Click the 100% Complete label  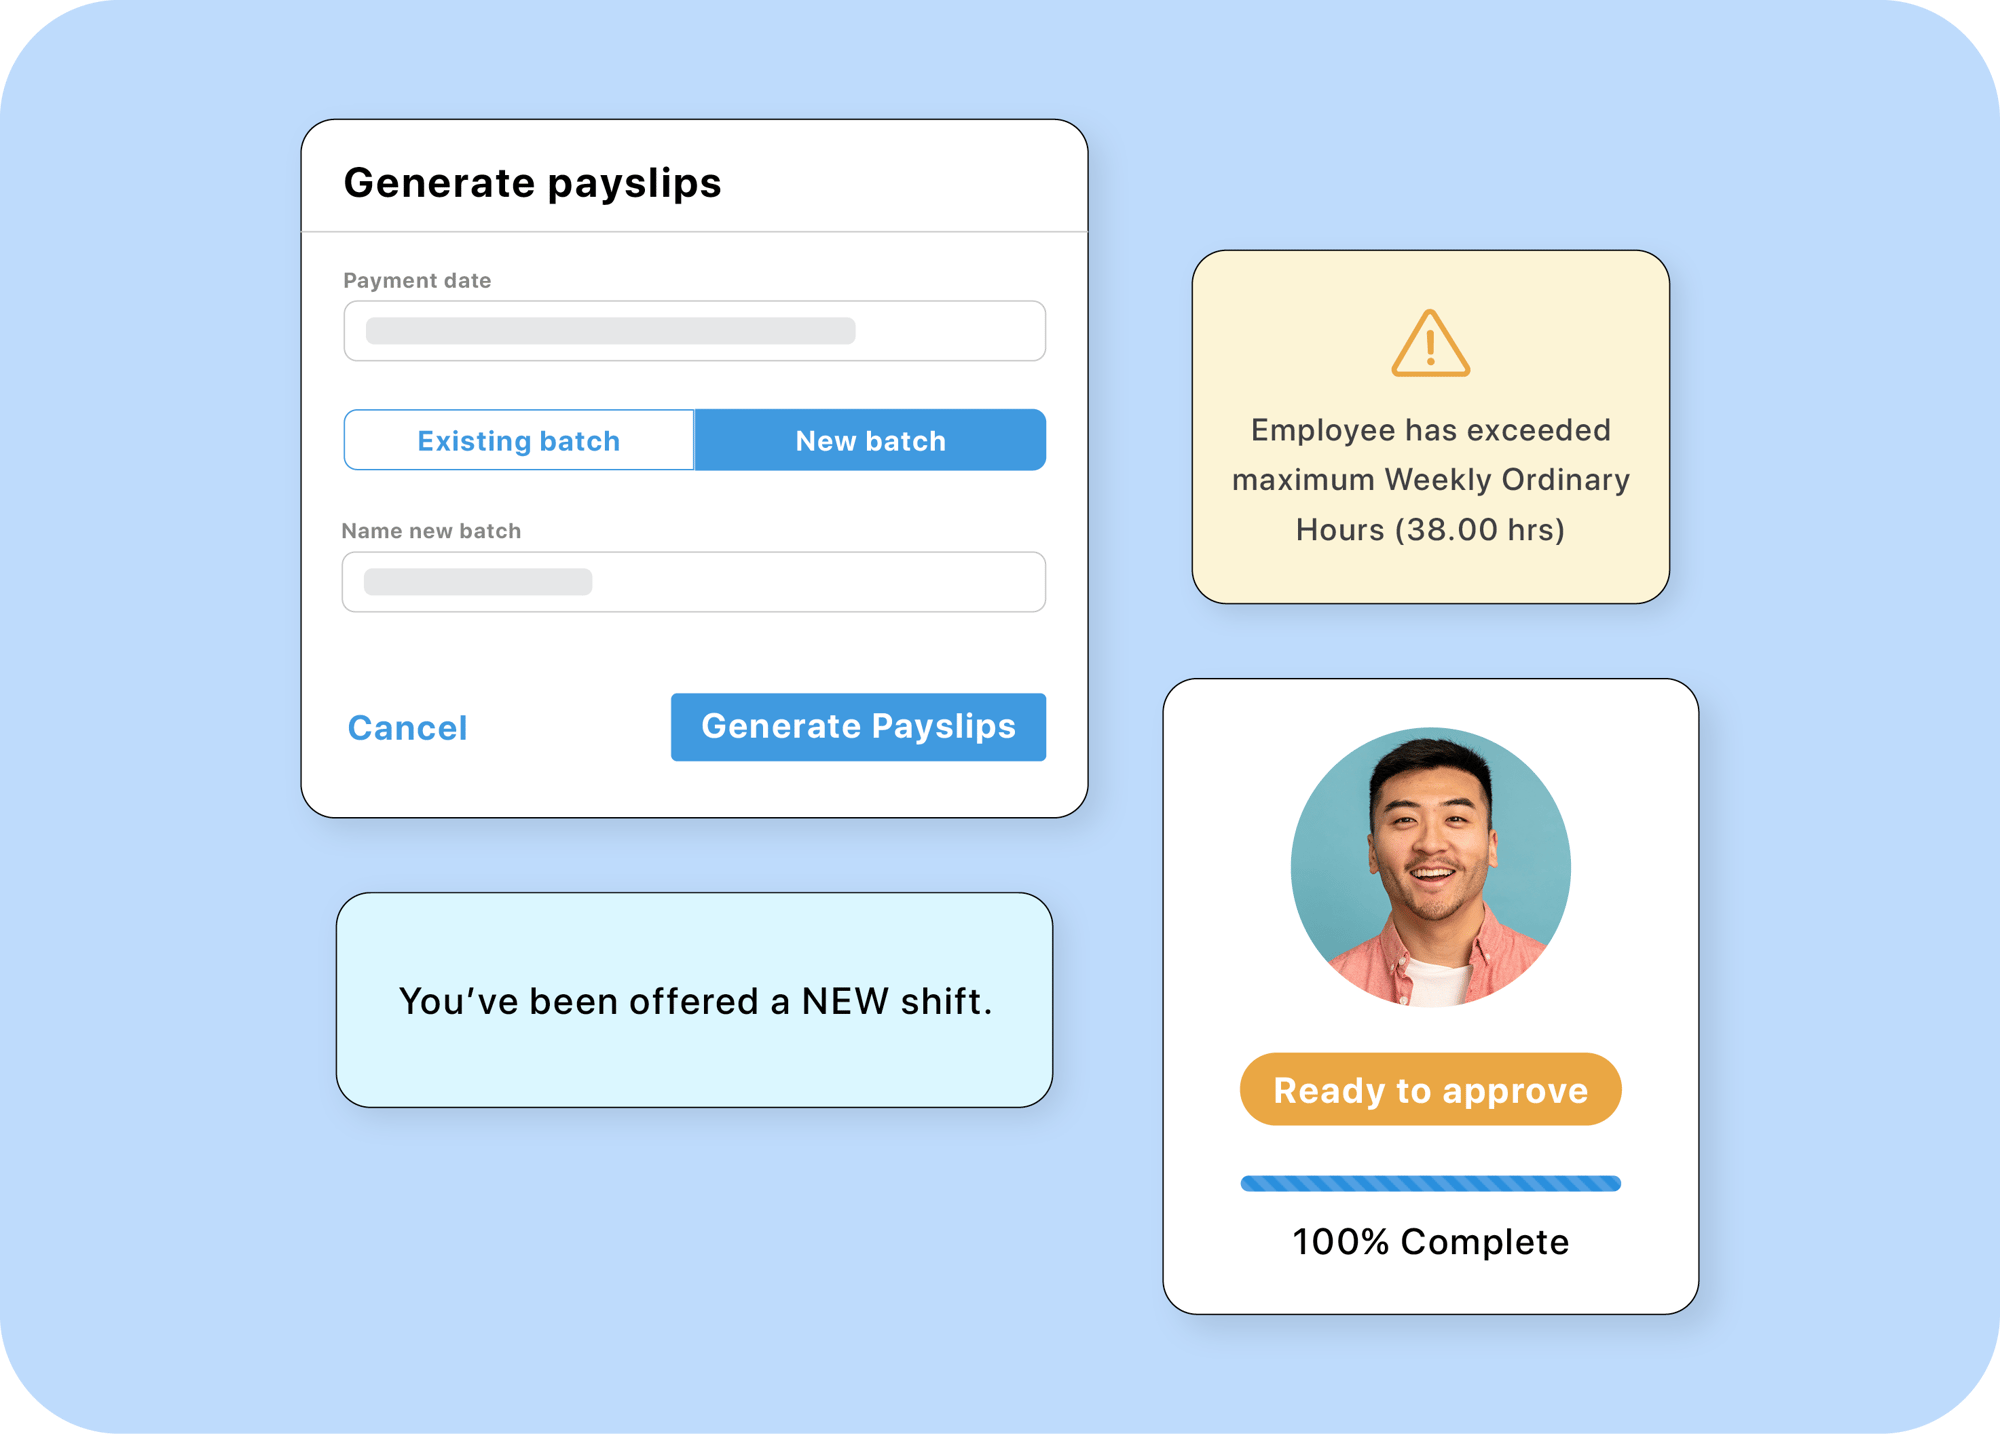point(1430,1242)
